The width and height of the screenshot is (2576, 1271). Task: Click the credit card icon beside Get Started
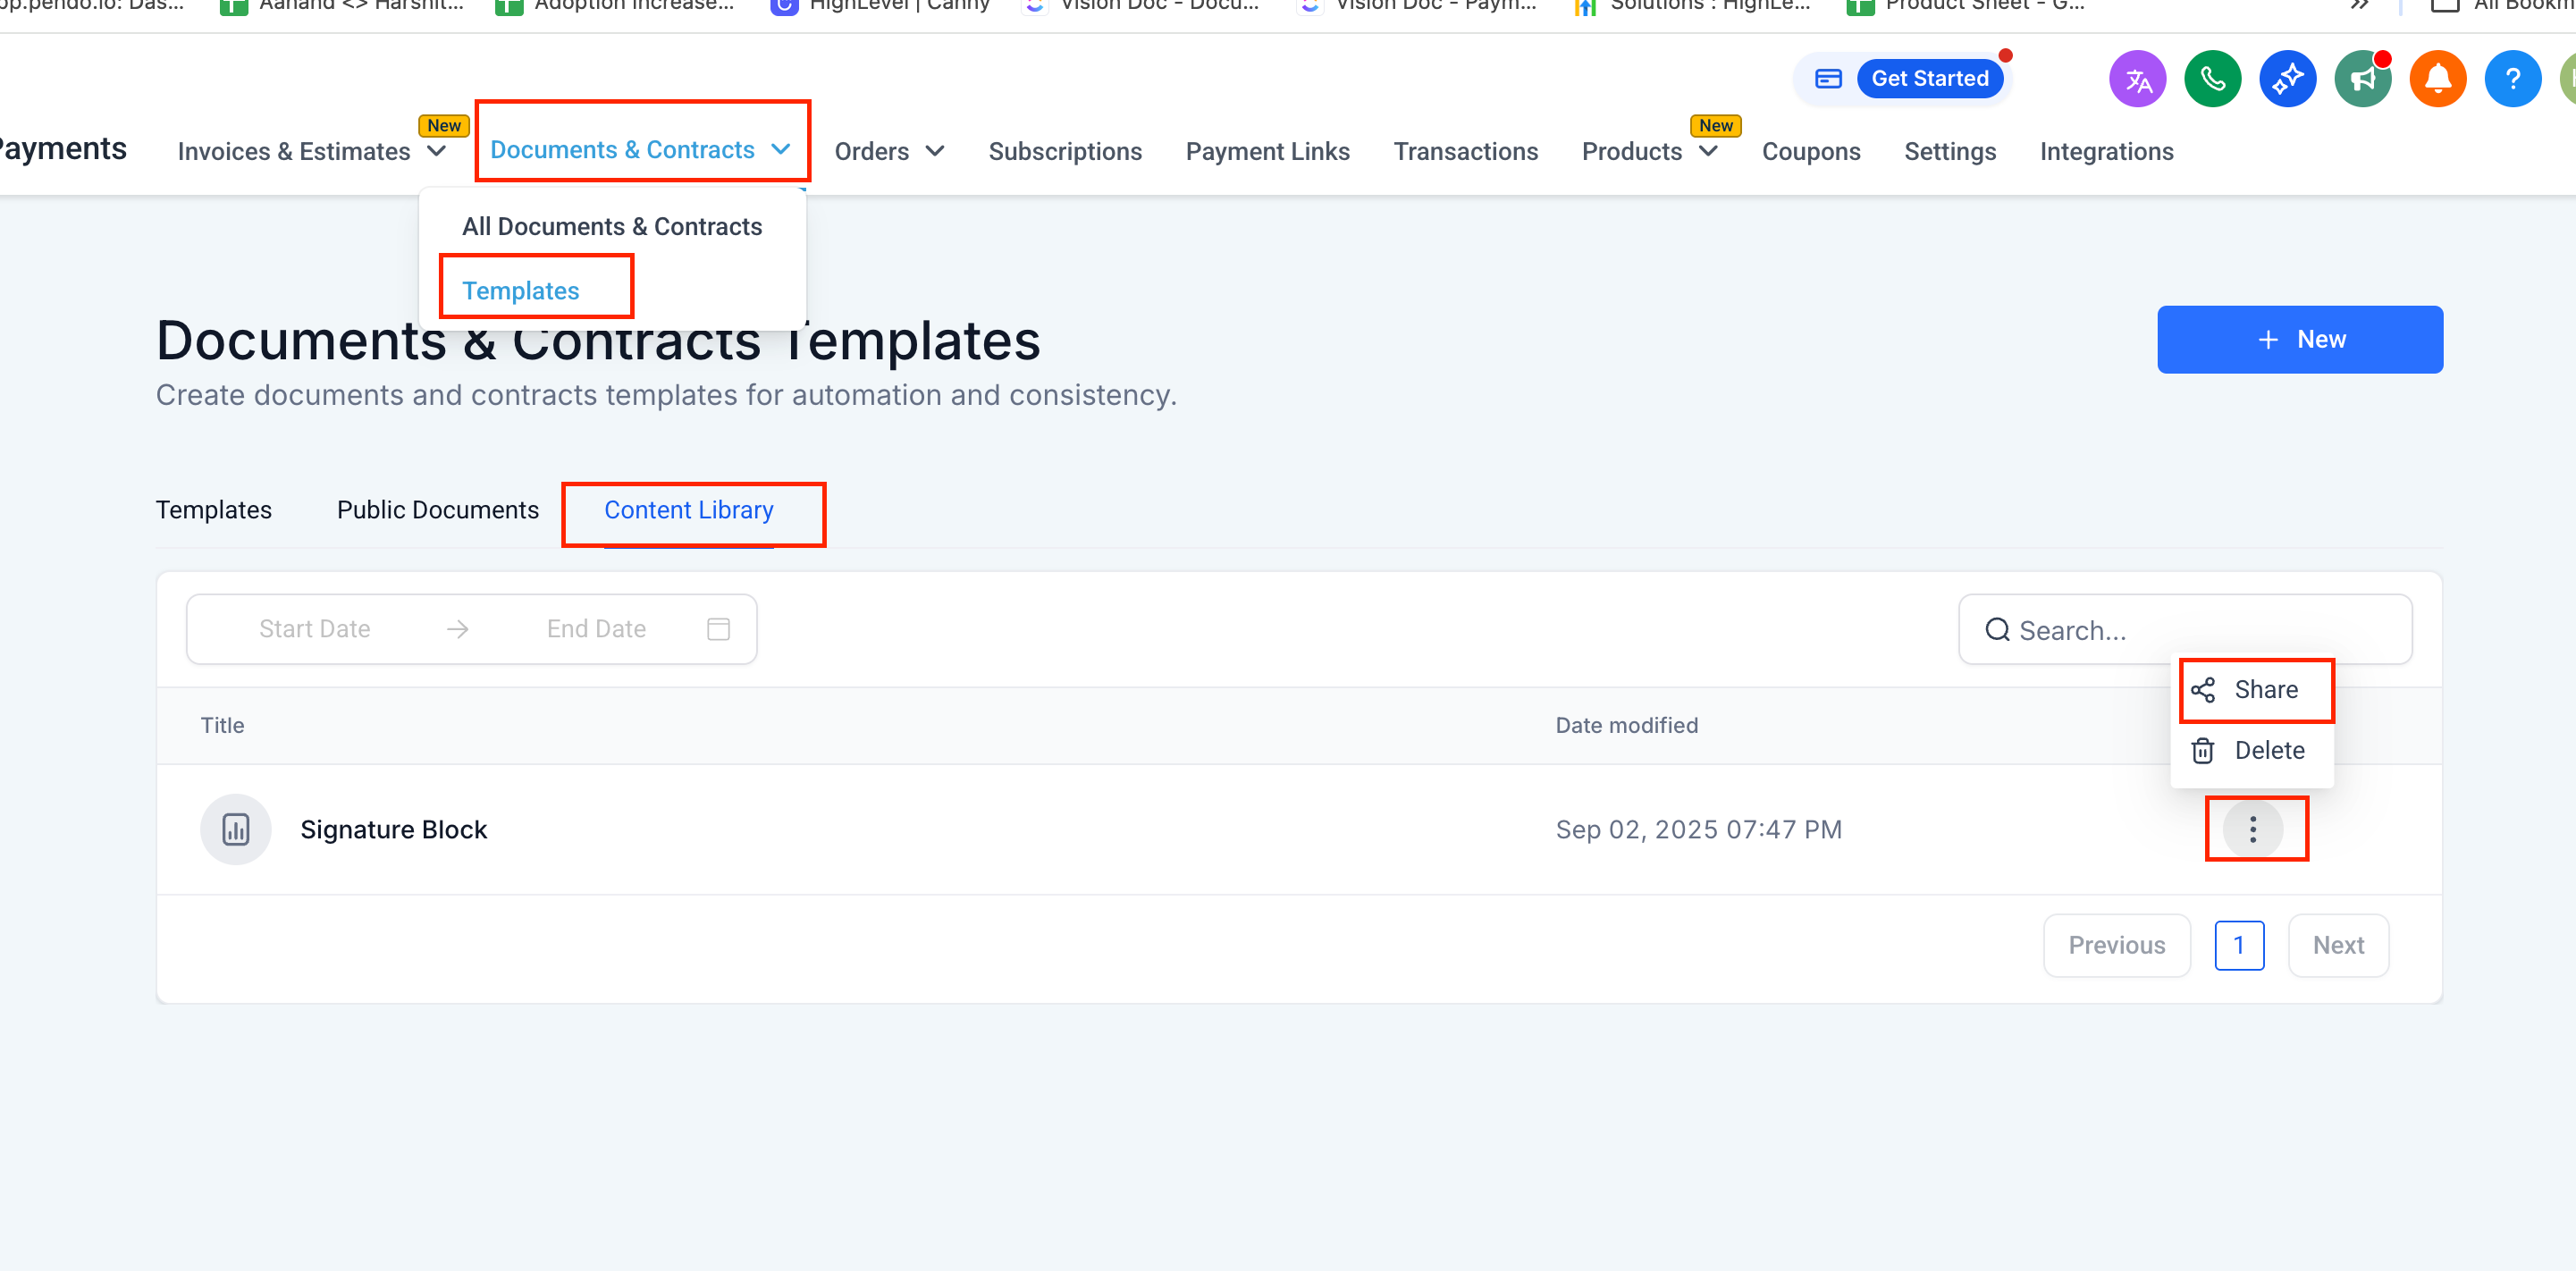click(1828, 79)
